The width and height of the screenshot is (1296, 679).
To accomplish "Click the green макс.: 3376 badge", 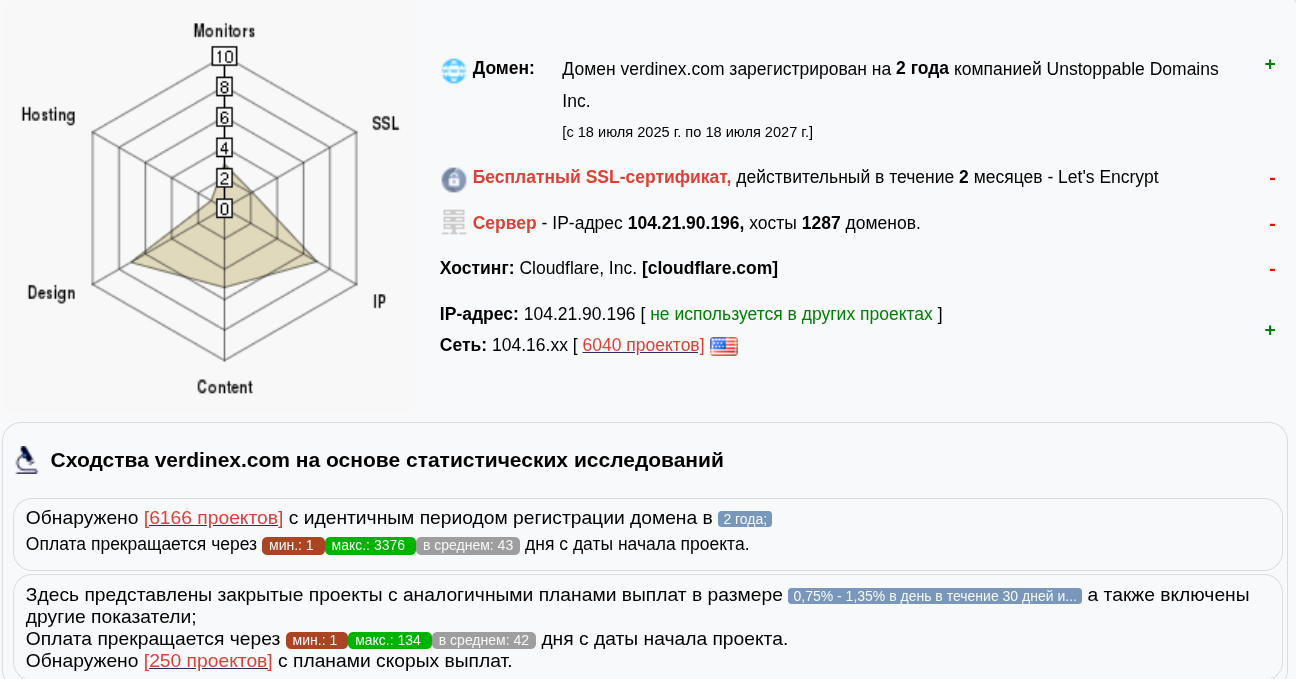I will [x=370, y=546].
